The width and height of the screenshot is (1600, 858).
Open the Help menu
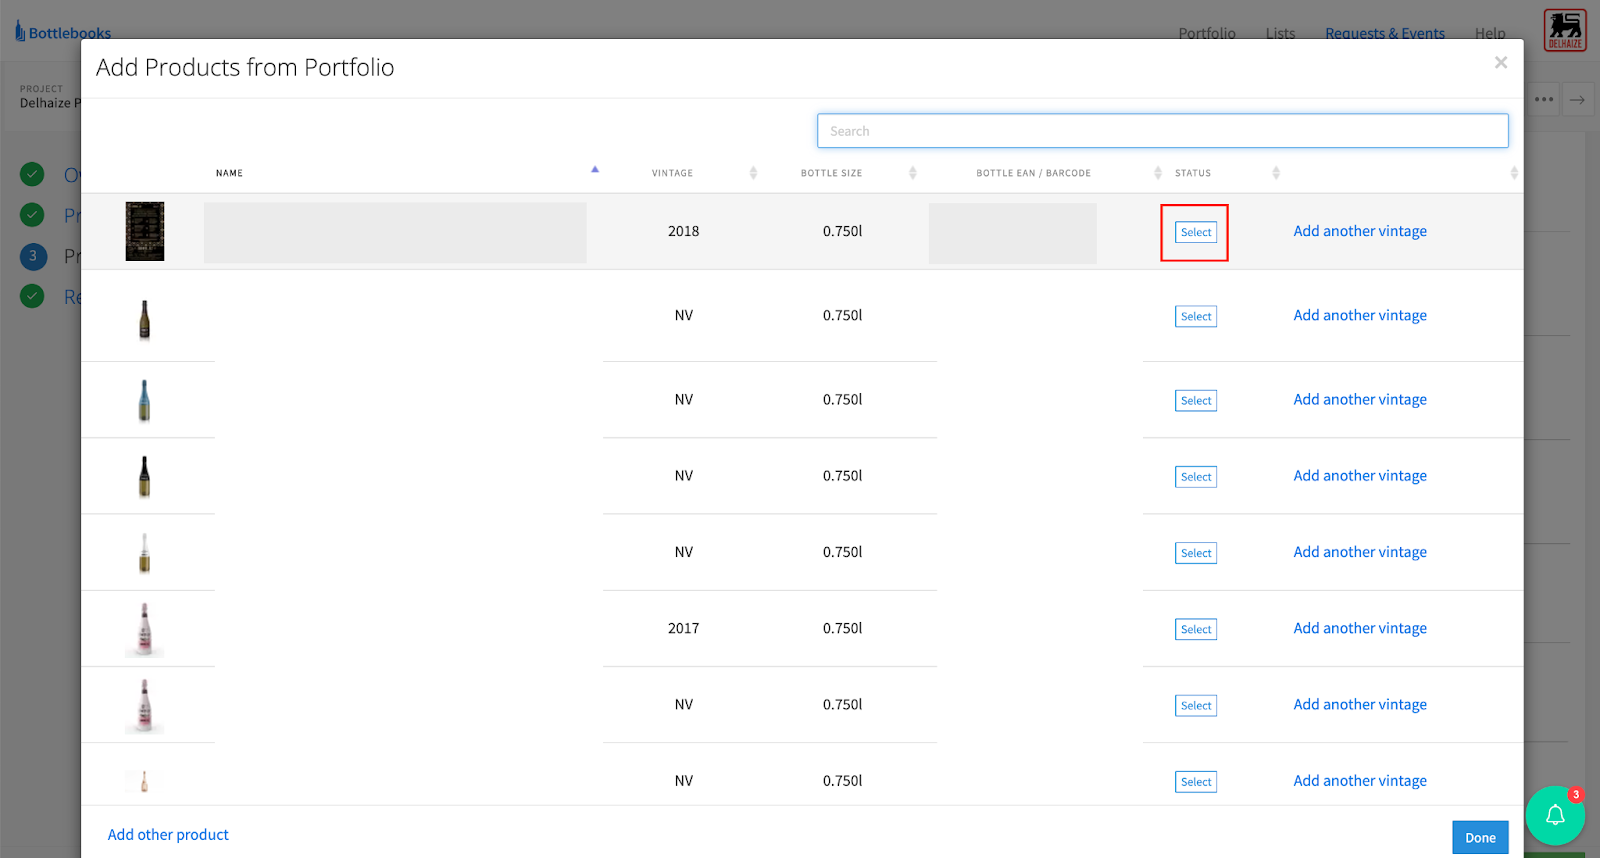tap(1490, 33)
